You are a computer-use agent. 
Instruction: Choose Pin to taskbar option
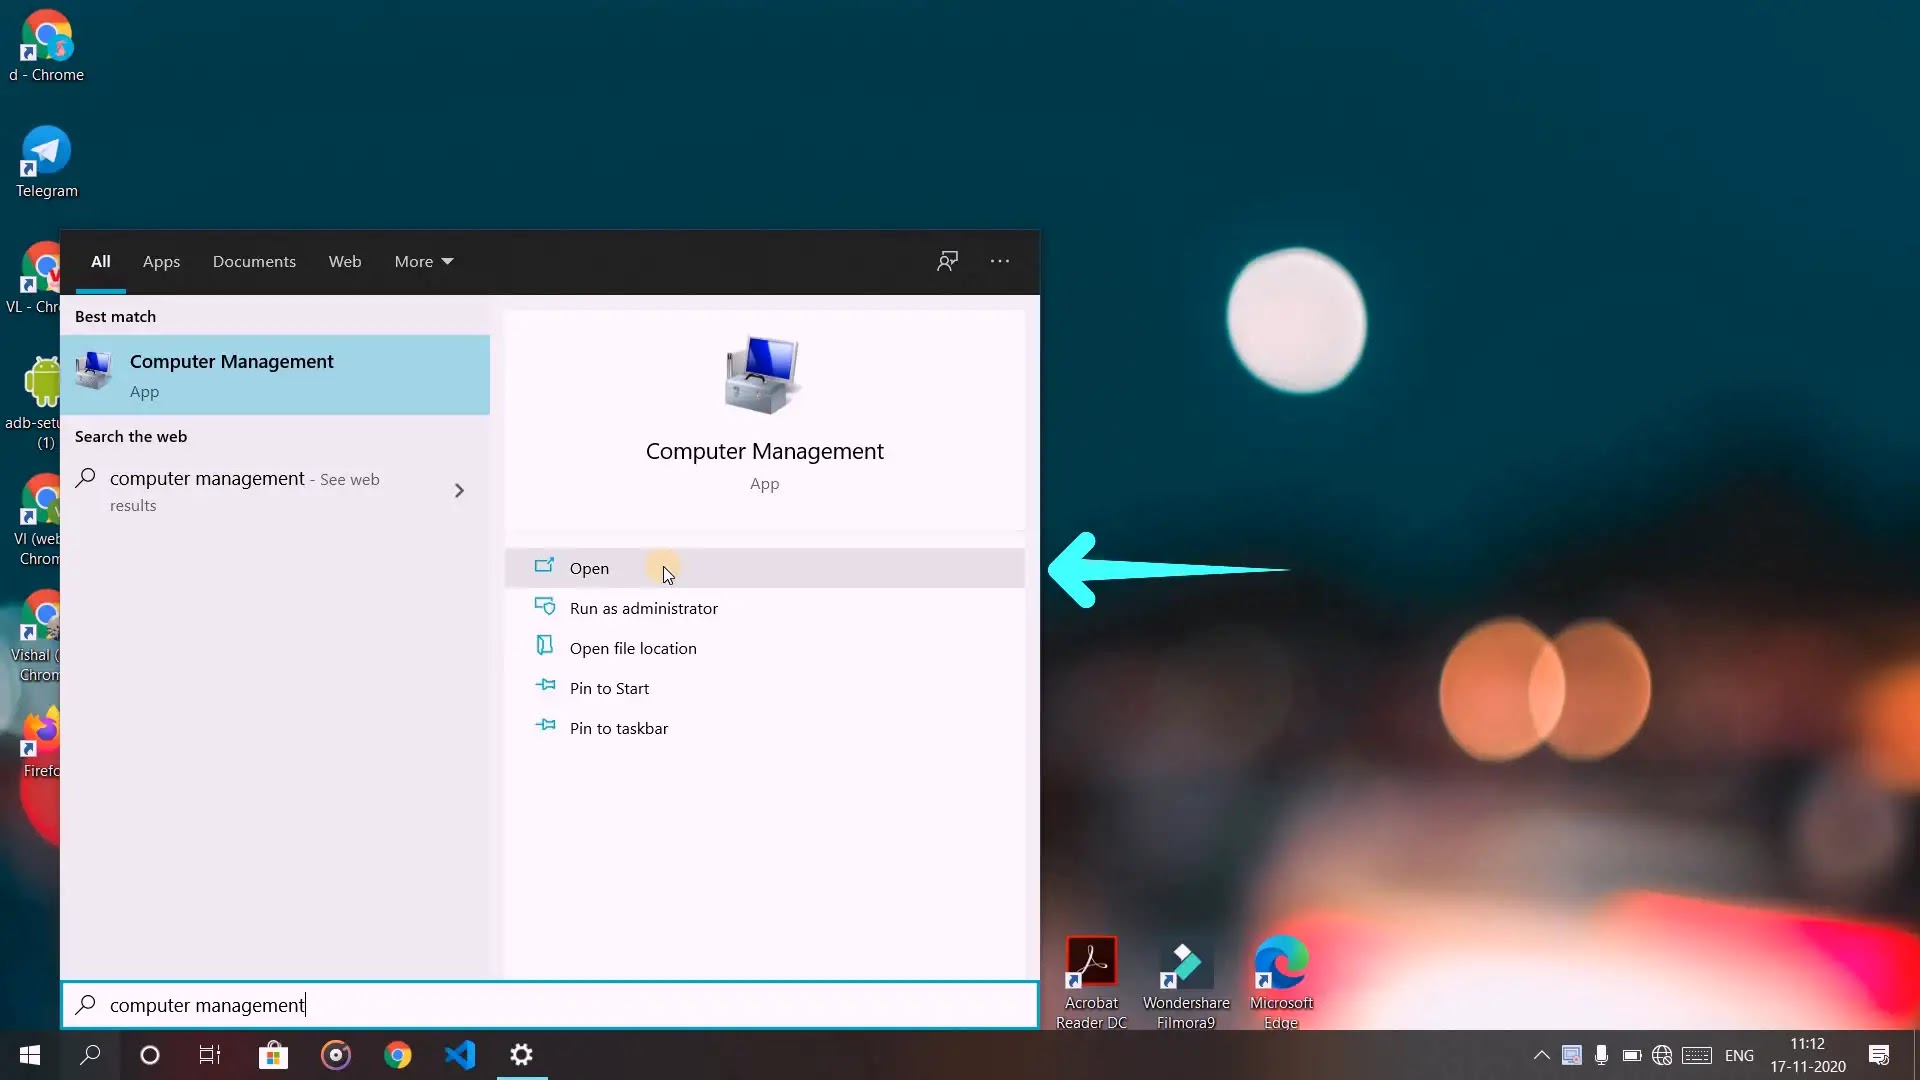pos(618,728)
